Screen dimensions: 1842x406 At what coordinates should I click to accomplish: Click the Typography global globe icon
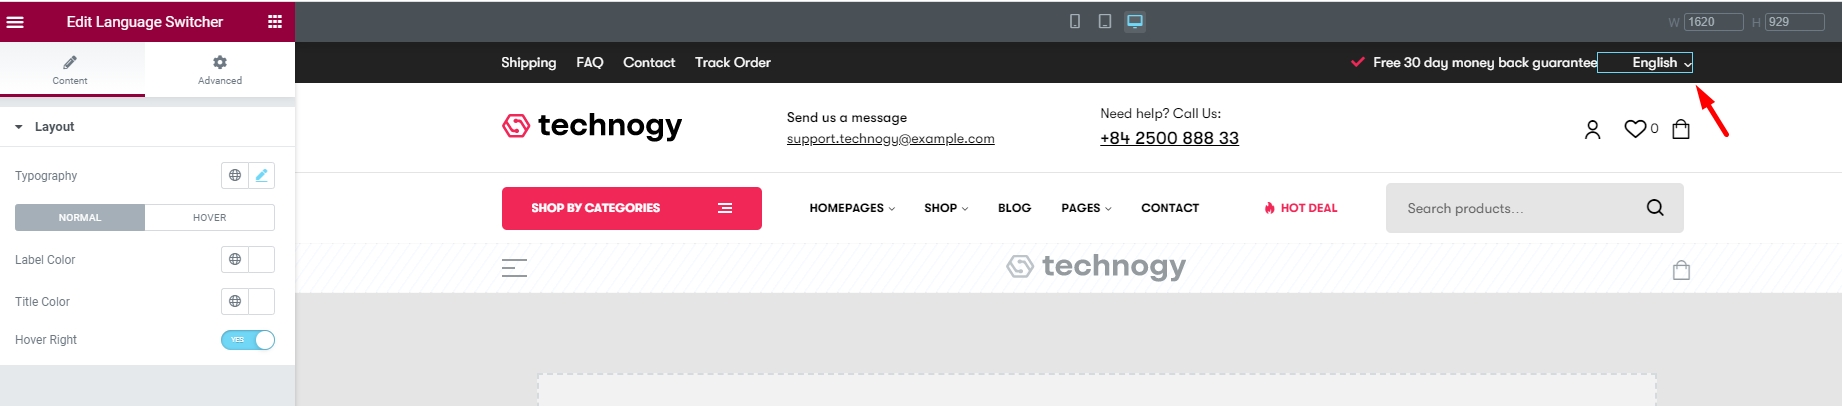coord(235,175)
